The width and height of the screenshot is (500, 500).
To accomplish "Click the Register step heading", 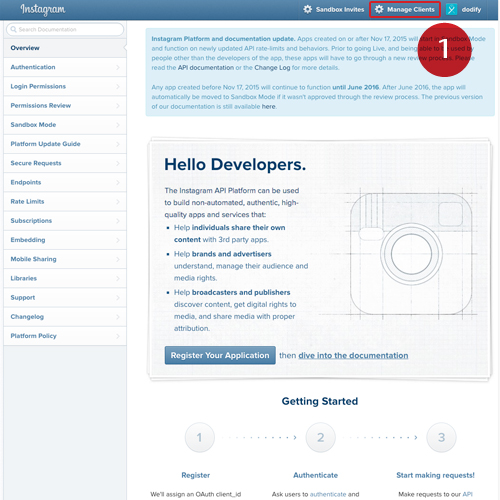I will (196, 475).
